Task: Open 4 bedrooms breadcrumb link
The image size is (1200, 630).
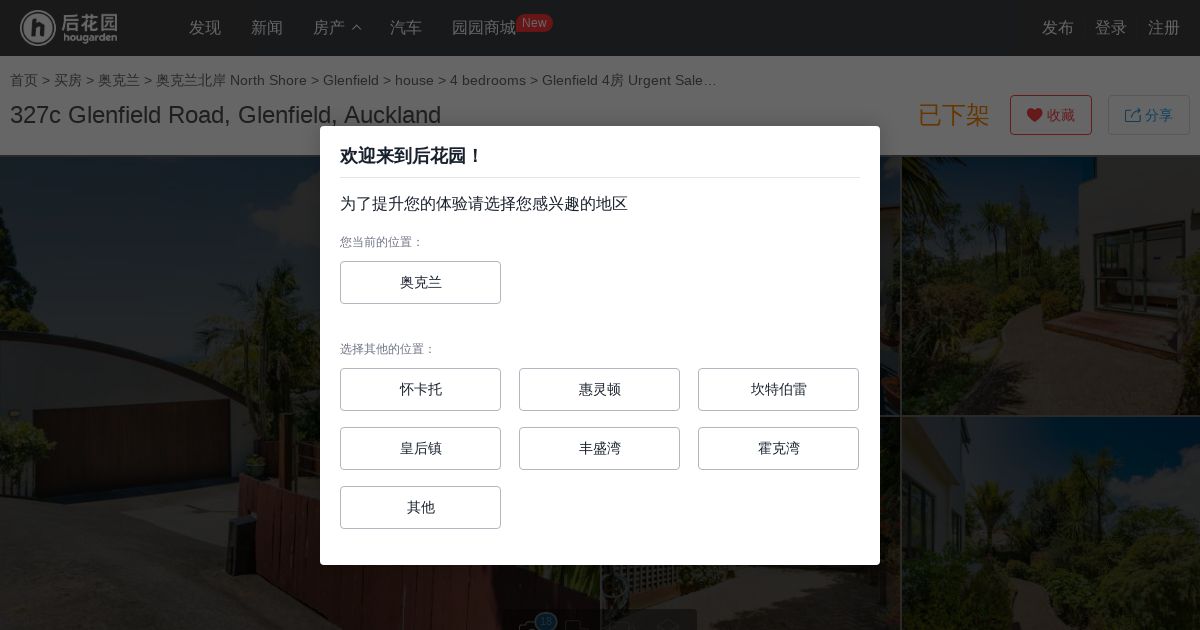Action: (488, 80)
